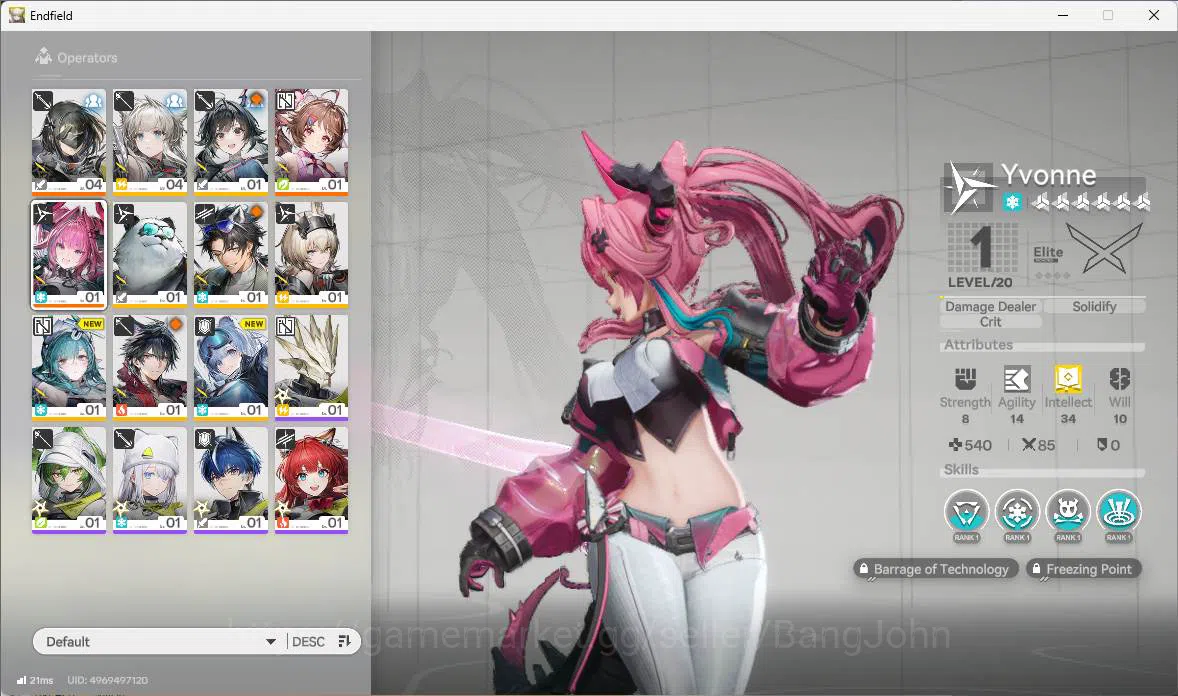
Task: Choose the black-haired operator with orange badge, top row
Action: click(x=231, y=142)
